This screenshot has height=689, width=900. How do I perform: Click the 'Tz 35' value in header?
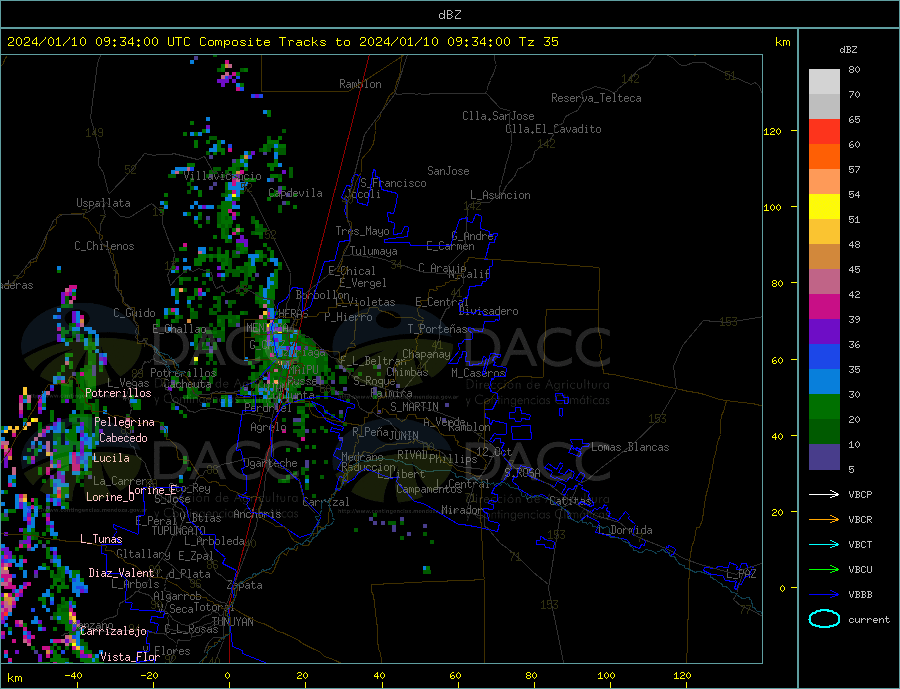(x=538, y=42)
